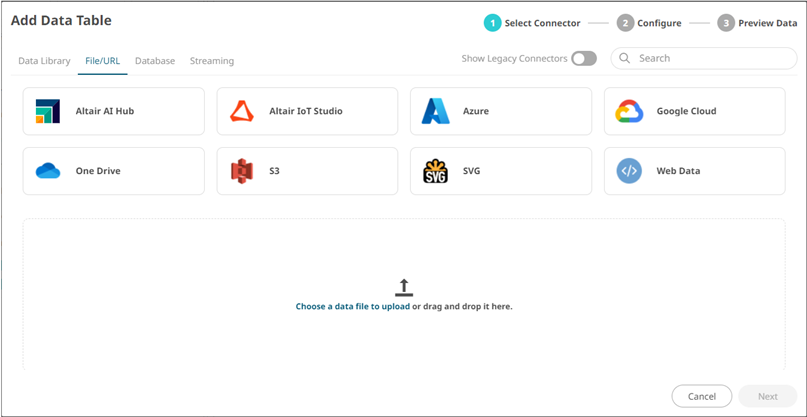Image resolution: width=807 pixels, height=417 pixels.
Task: Pick the Google Cloud logo icon
Action: coord(629,111)
